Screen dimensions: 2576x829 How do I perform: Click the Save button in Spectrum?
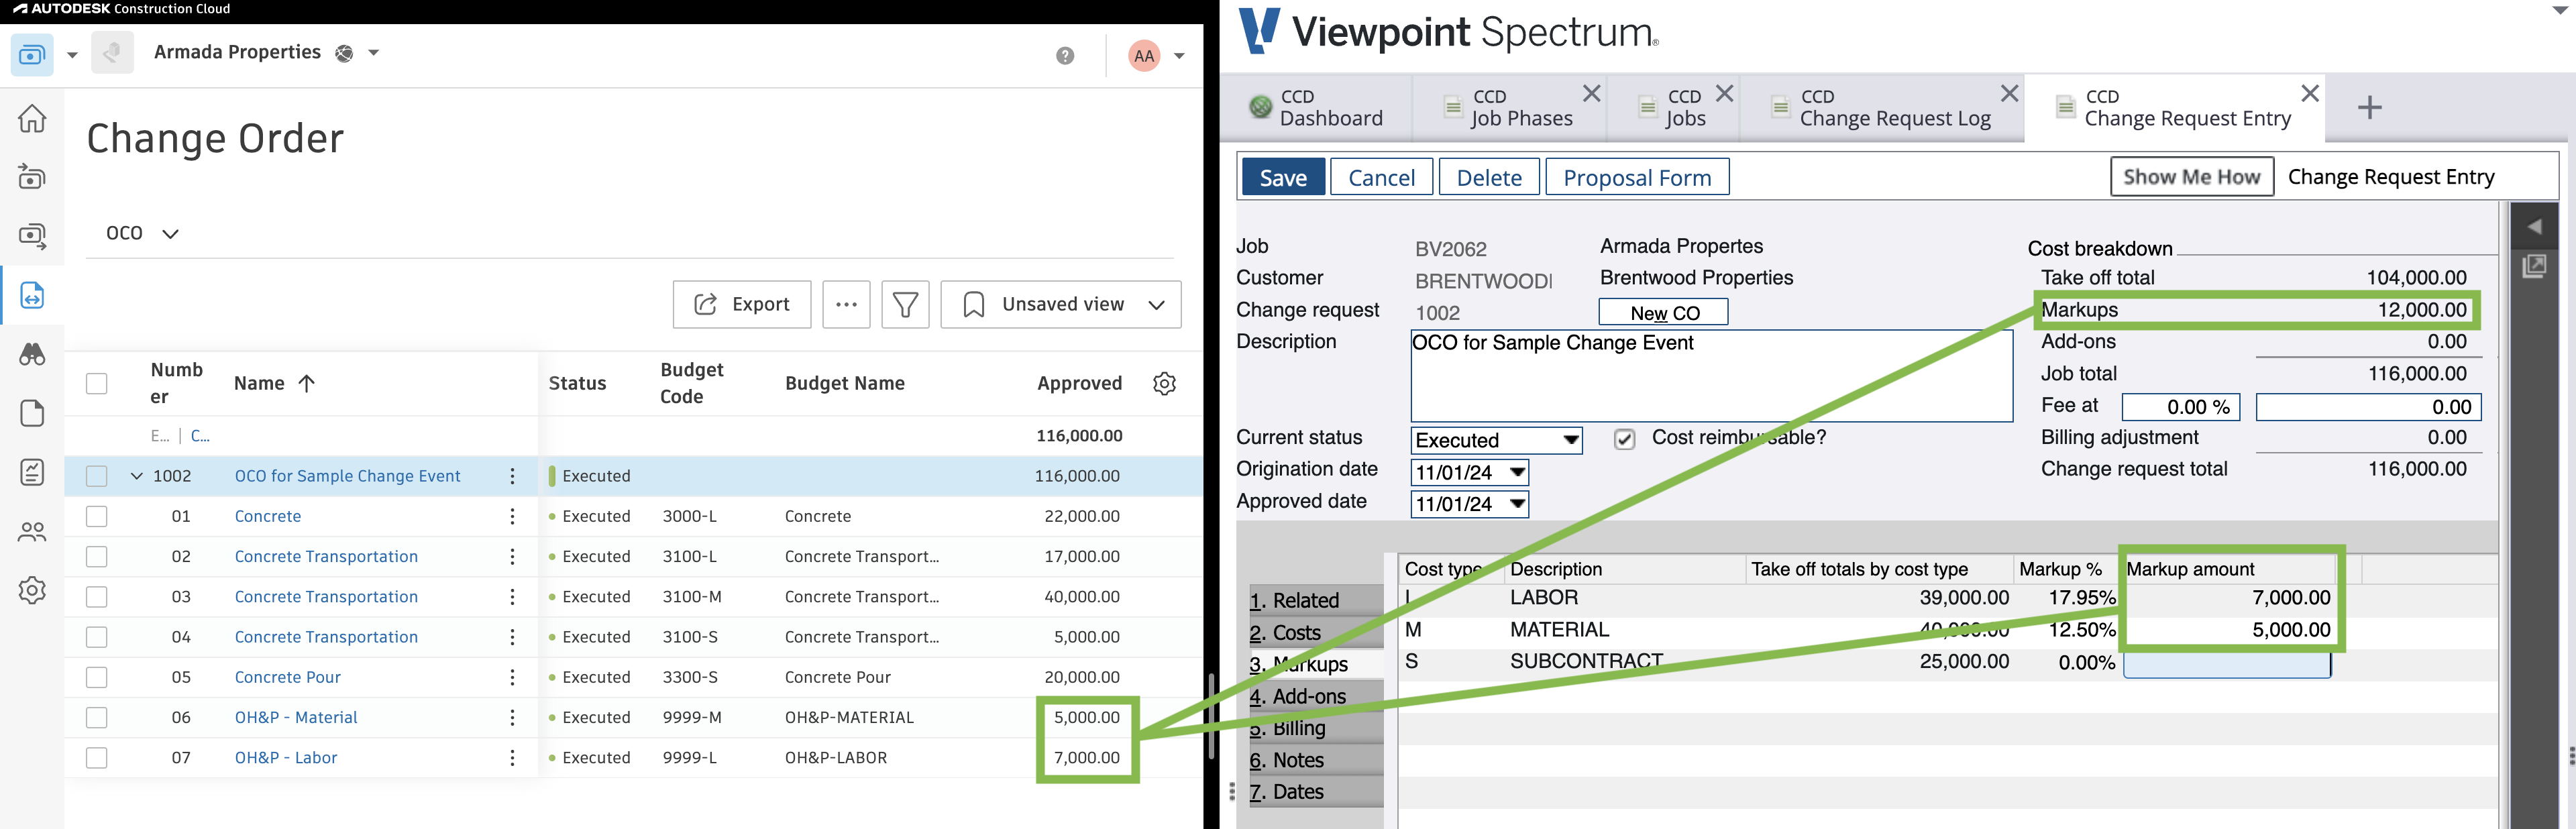click(1283, 177)
